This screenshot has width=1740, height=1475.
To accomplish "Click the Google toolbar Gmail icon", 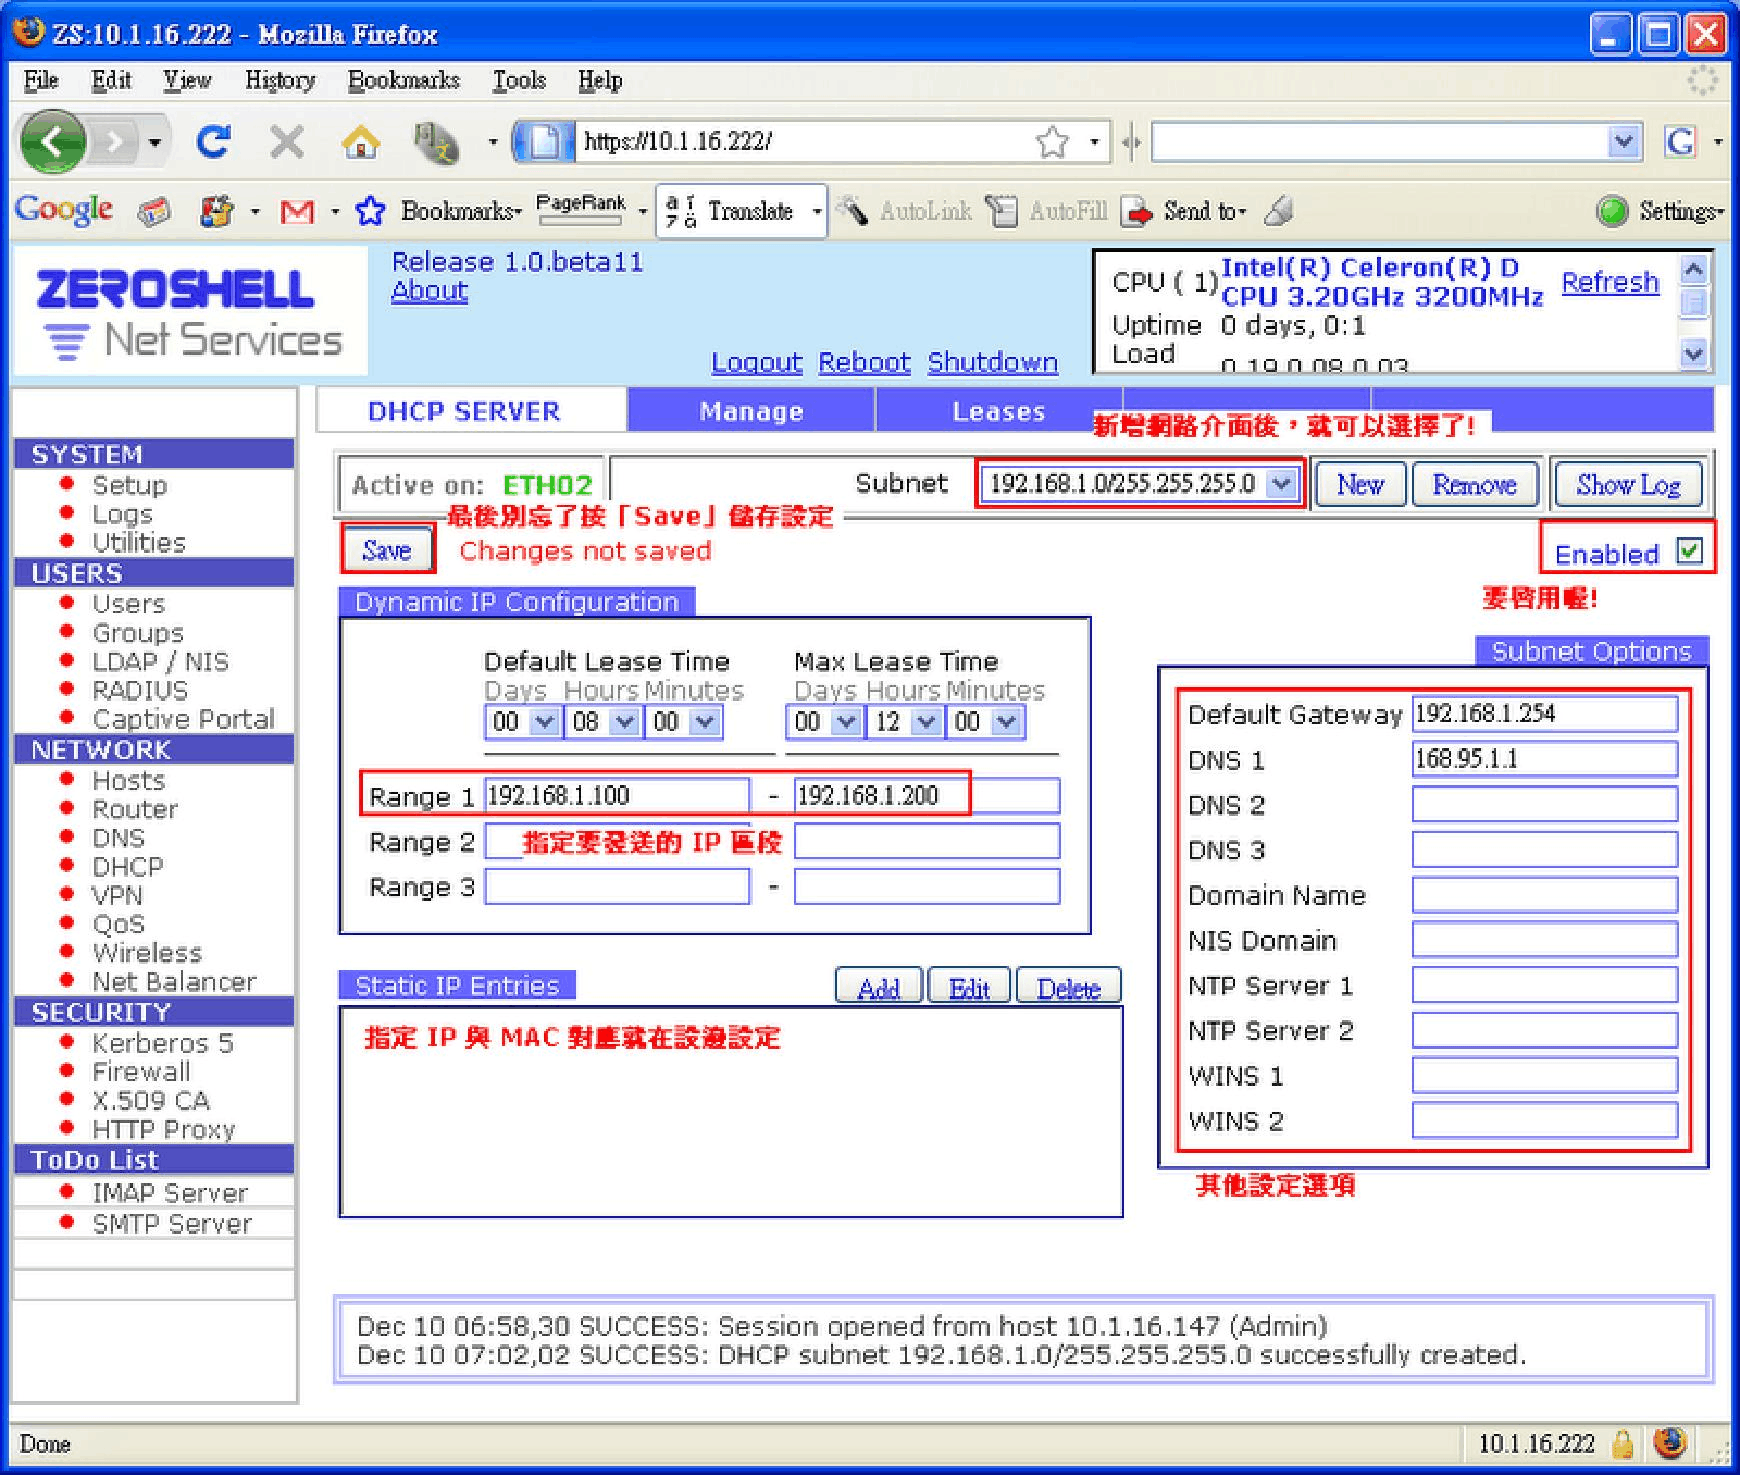I will (x=297, y=211).
